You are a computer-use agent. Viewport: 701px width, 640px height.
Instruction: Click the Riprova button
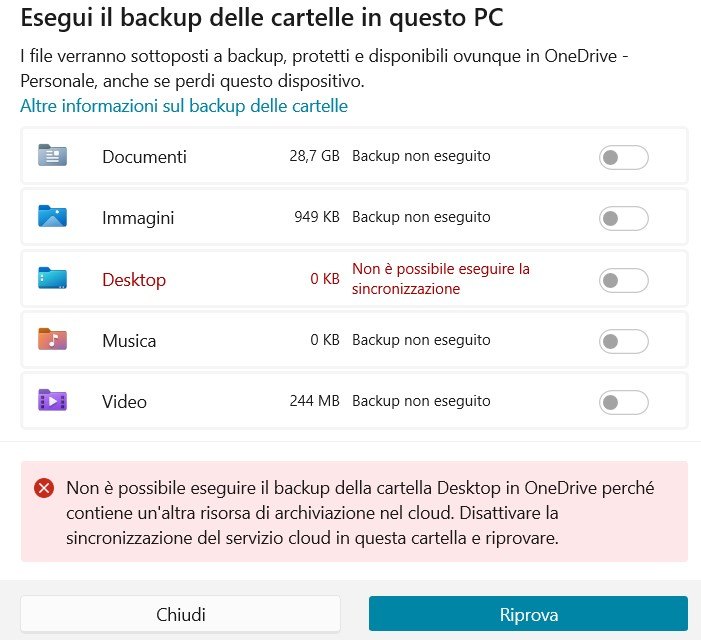(528, 614)
